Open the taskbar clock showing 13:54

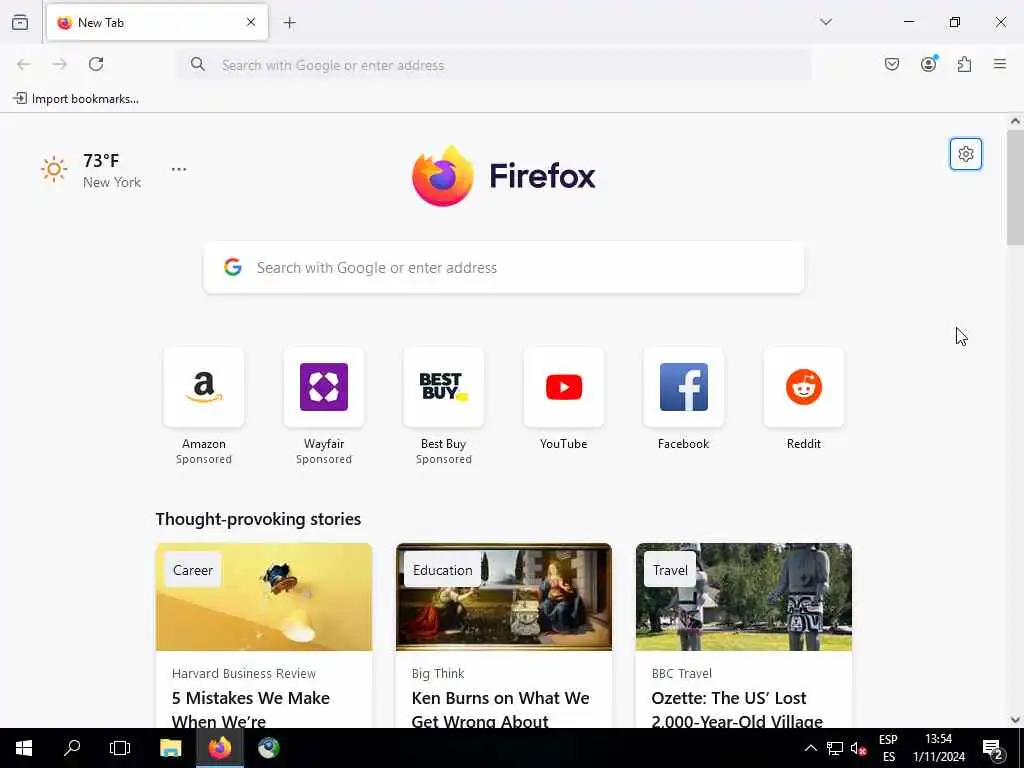coord(938,748)
